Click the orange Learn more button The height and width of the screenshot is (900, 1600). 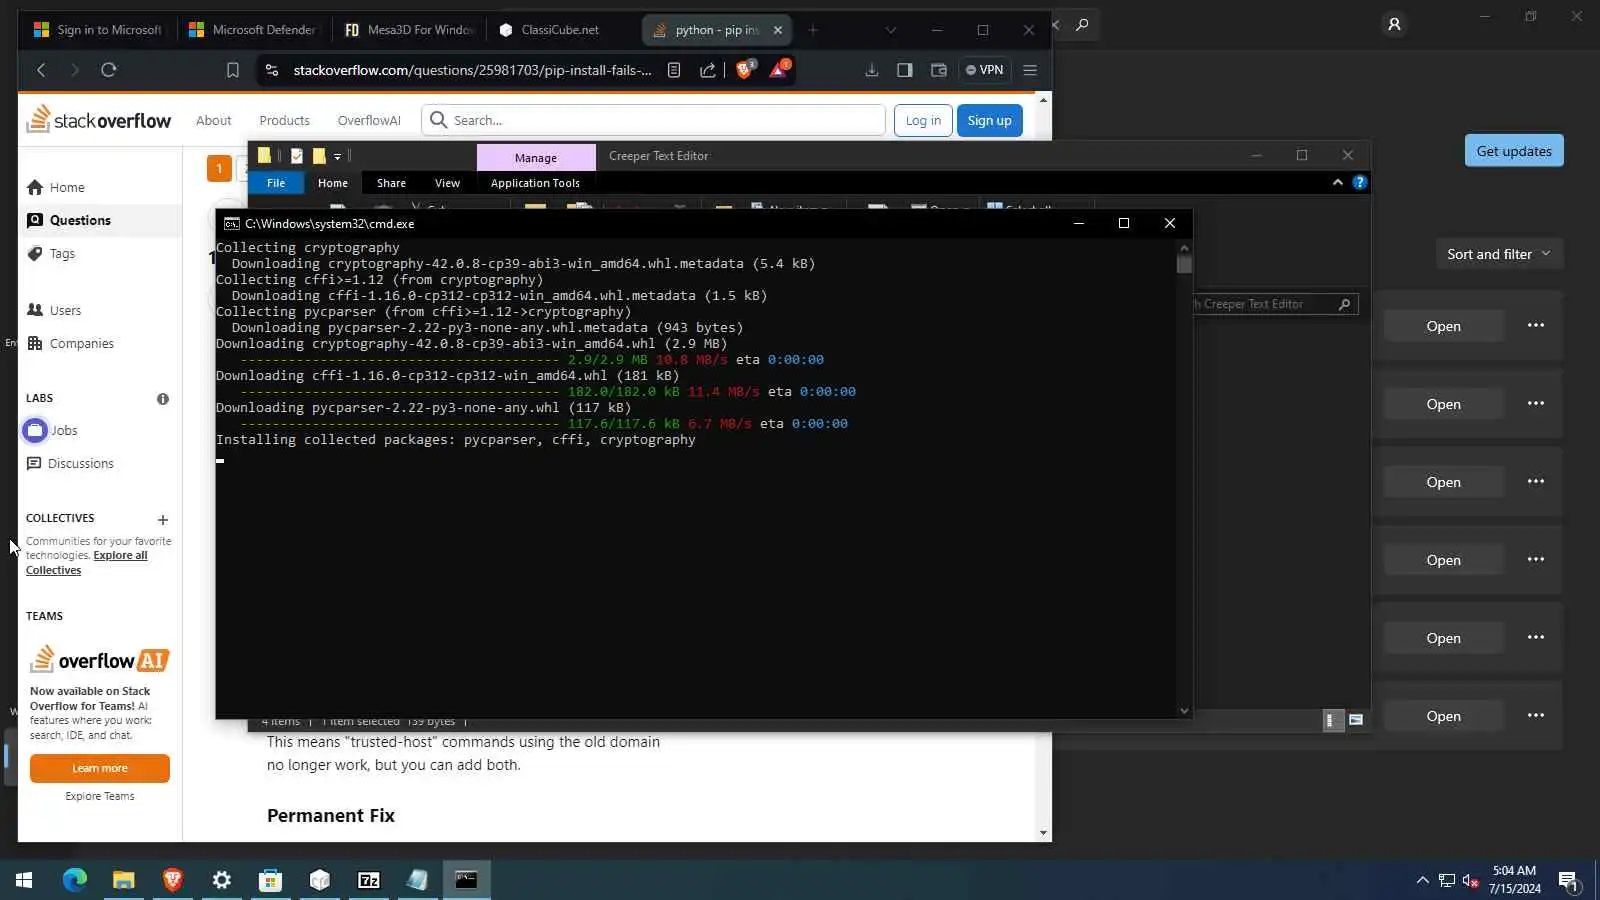click(x=100, y=768)
